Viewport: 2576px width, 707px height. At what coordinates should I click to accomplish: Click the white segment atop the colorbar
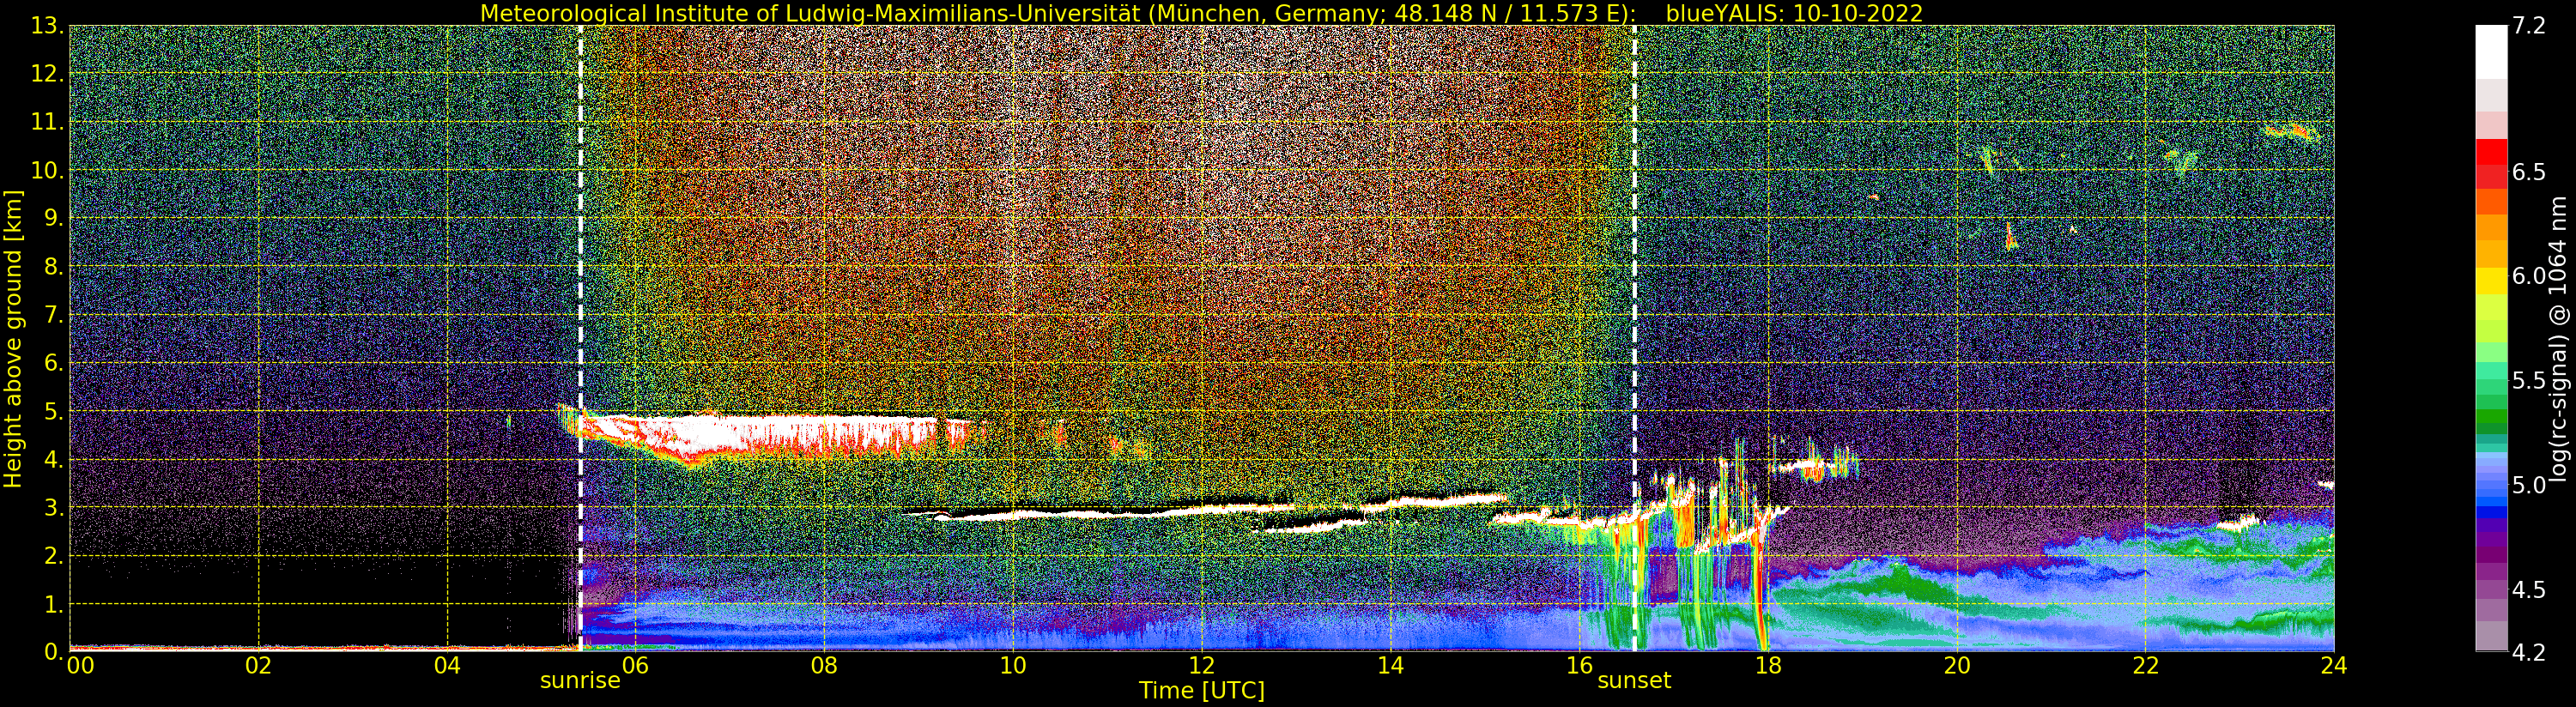point(2491,52)
